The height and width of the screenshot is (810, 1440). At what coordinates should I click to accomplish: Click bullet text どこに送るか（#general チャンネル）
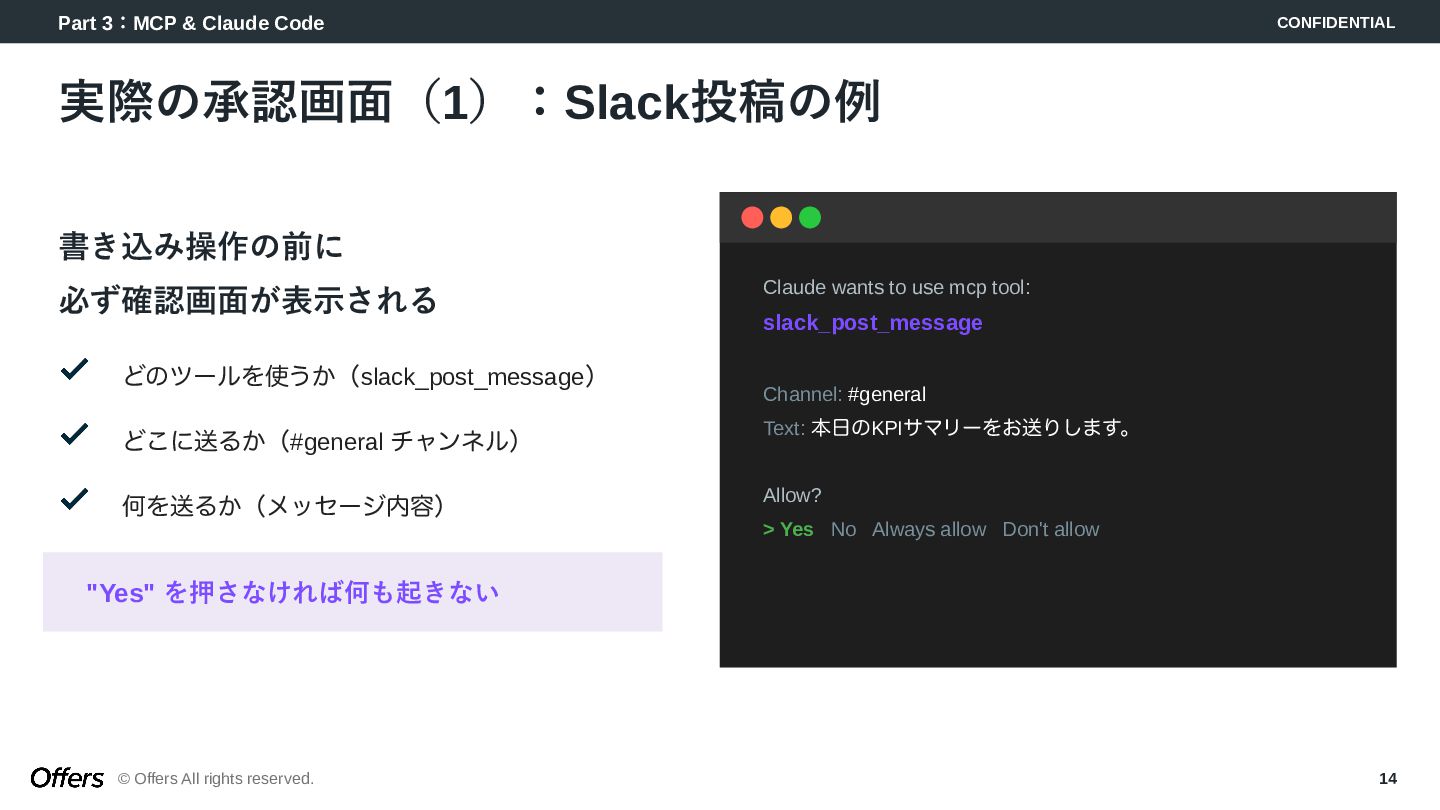pos(322,441)
